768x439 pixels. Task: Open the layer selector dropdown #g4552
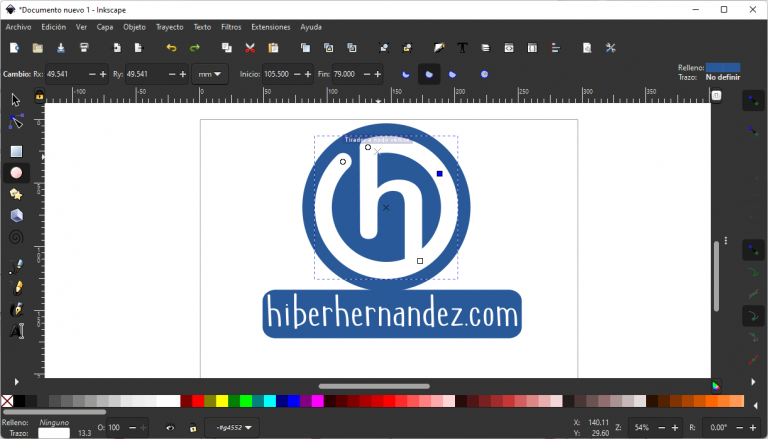pyautogui.click(x=231, y=428)
